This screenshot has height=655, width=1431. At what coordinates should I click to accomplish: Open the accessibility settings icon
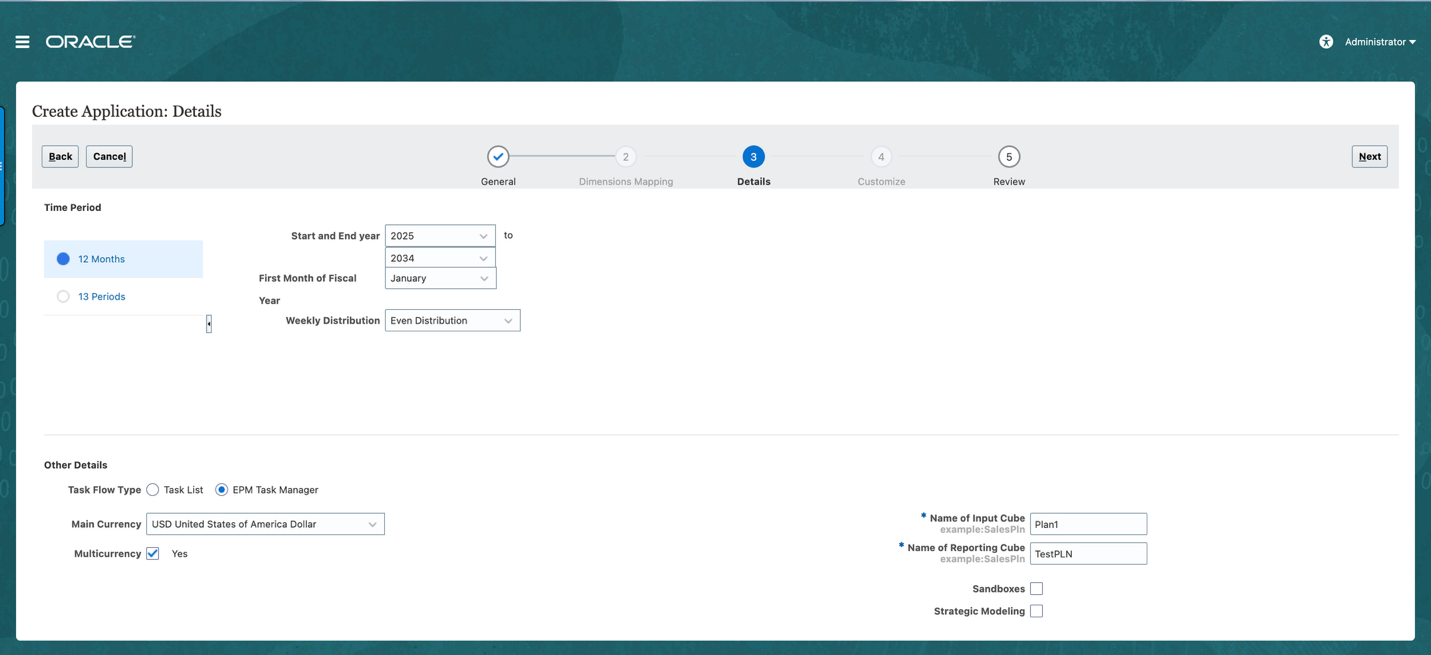click(x=1326, y=42)
